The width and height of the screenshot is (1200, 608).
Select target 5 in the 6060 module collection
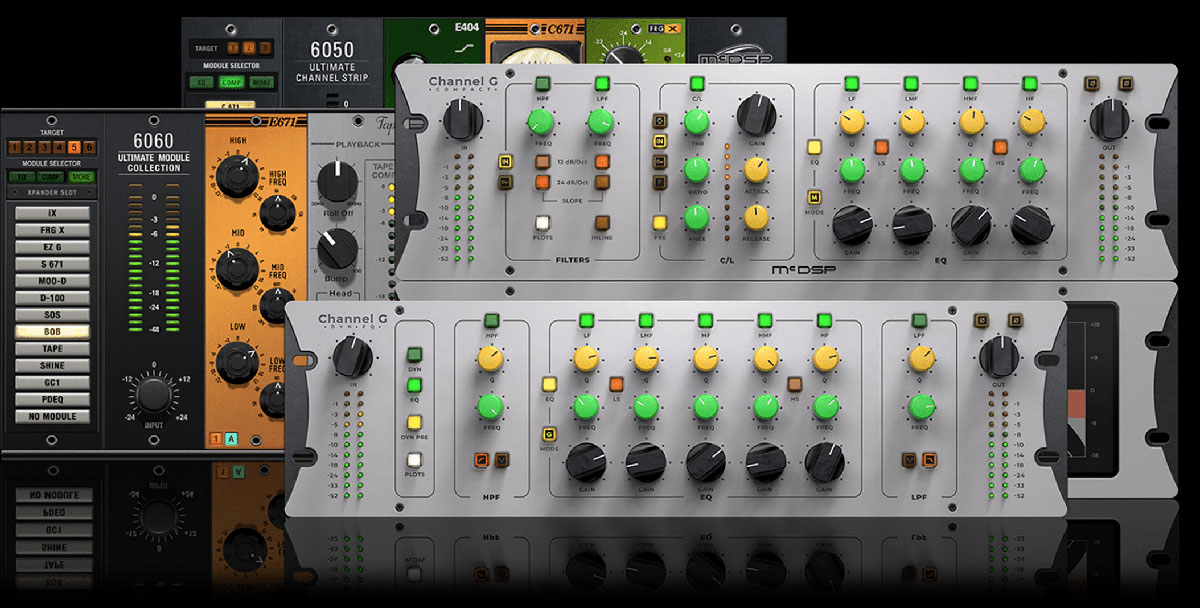(x=75, y=147)
